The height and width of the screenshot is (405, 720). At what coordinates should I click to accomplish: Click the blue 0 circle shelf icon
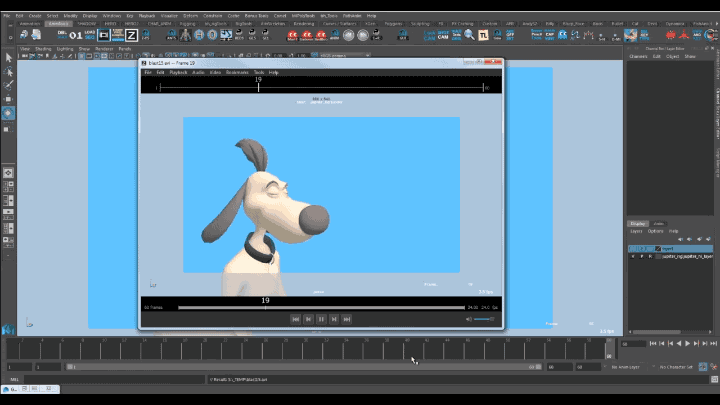click(212, 35)
